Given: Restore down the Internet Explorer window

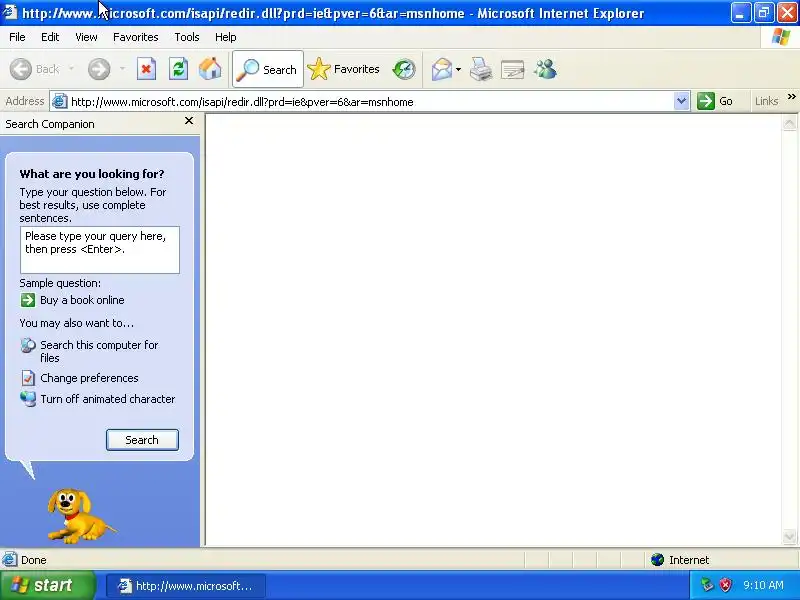Looking at the screenshot, I should click(x=764, y=13).
